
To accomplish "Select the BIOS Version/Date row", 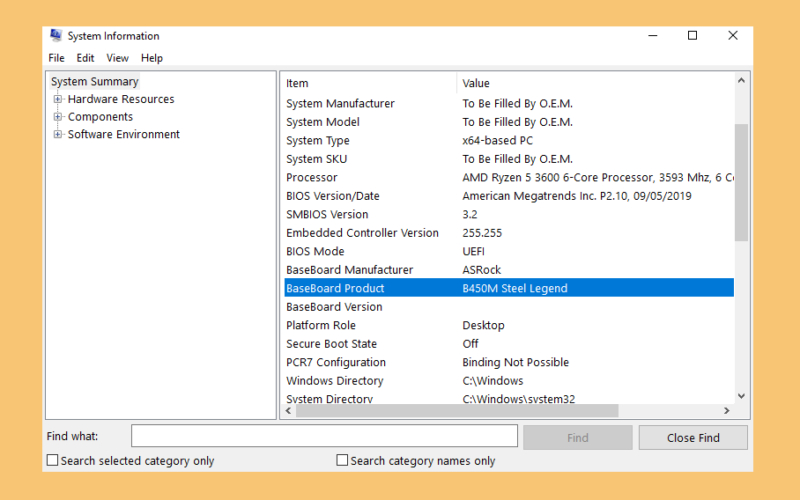I will tap(509, 196).
